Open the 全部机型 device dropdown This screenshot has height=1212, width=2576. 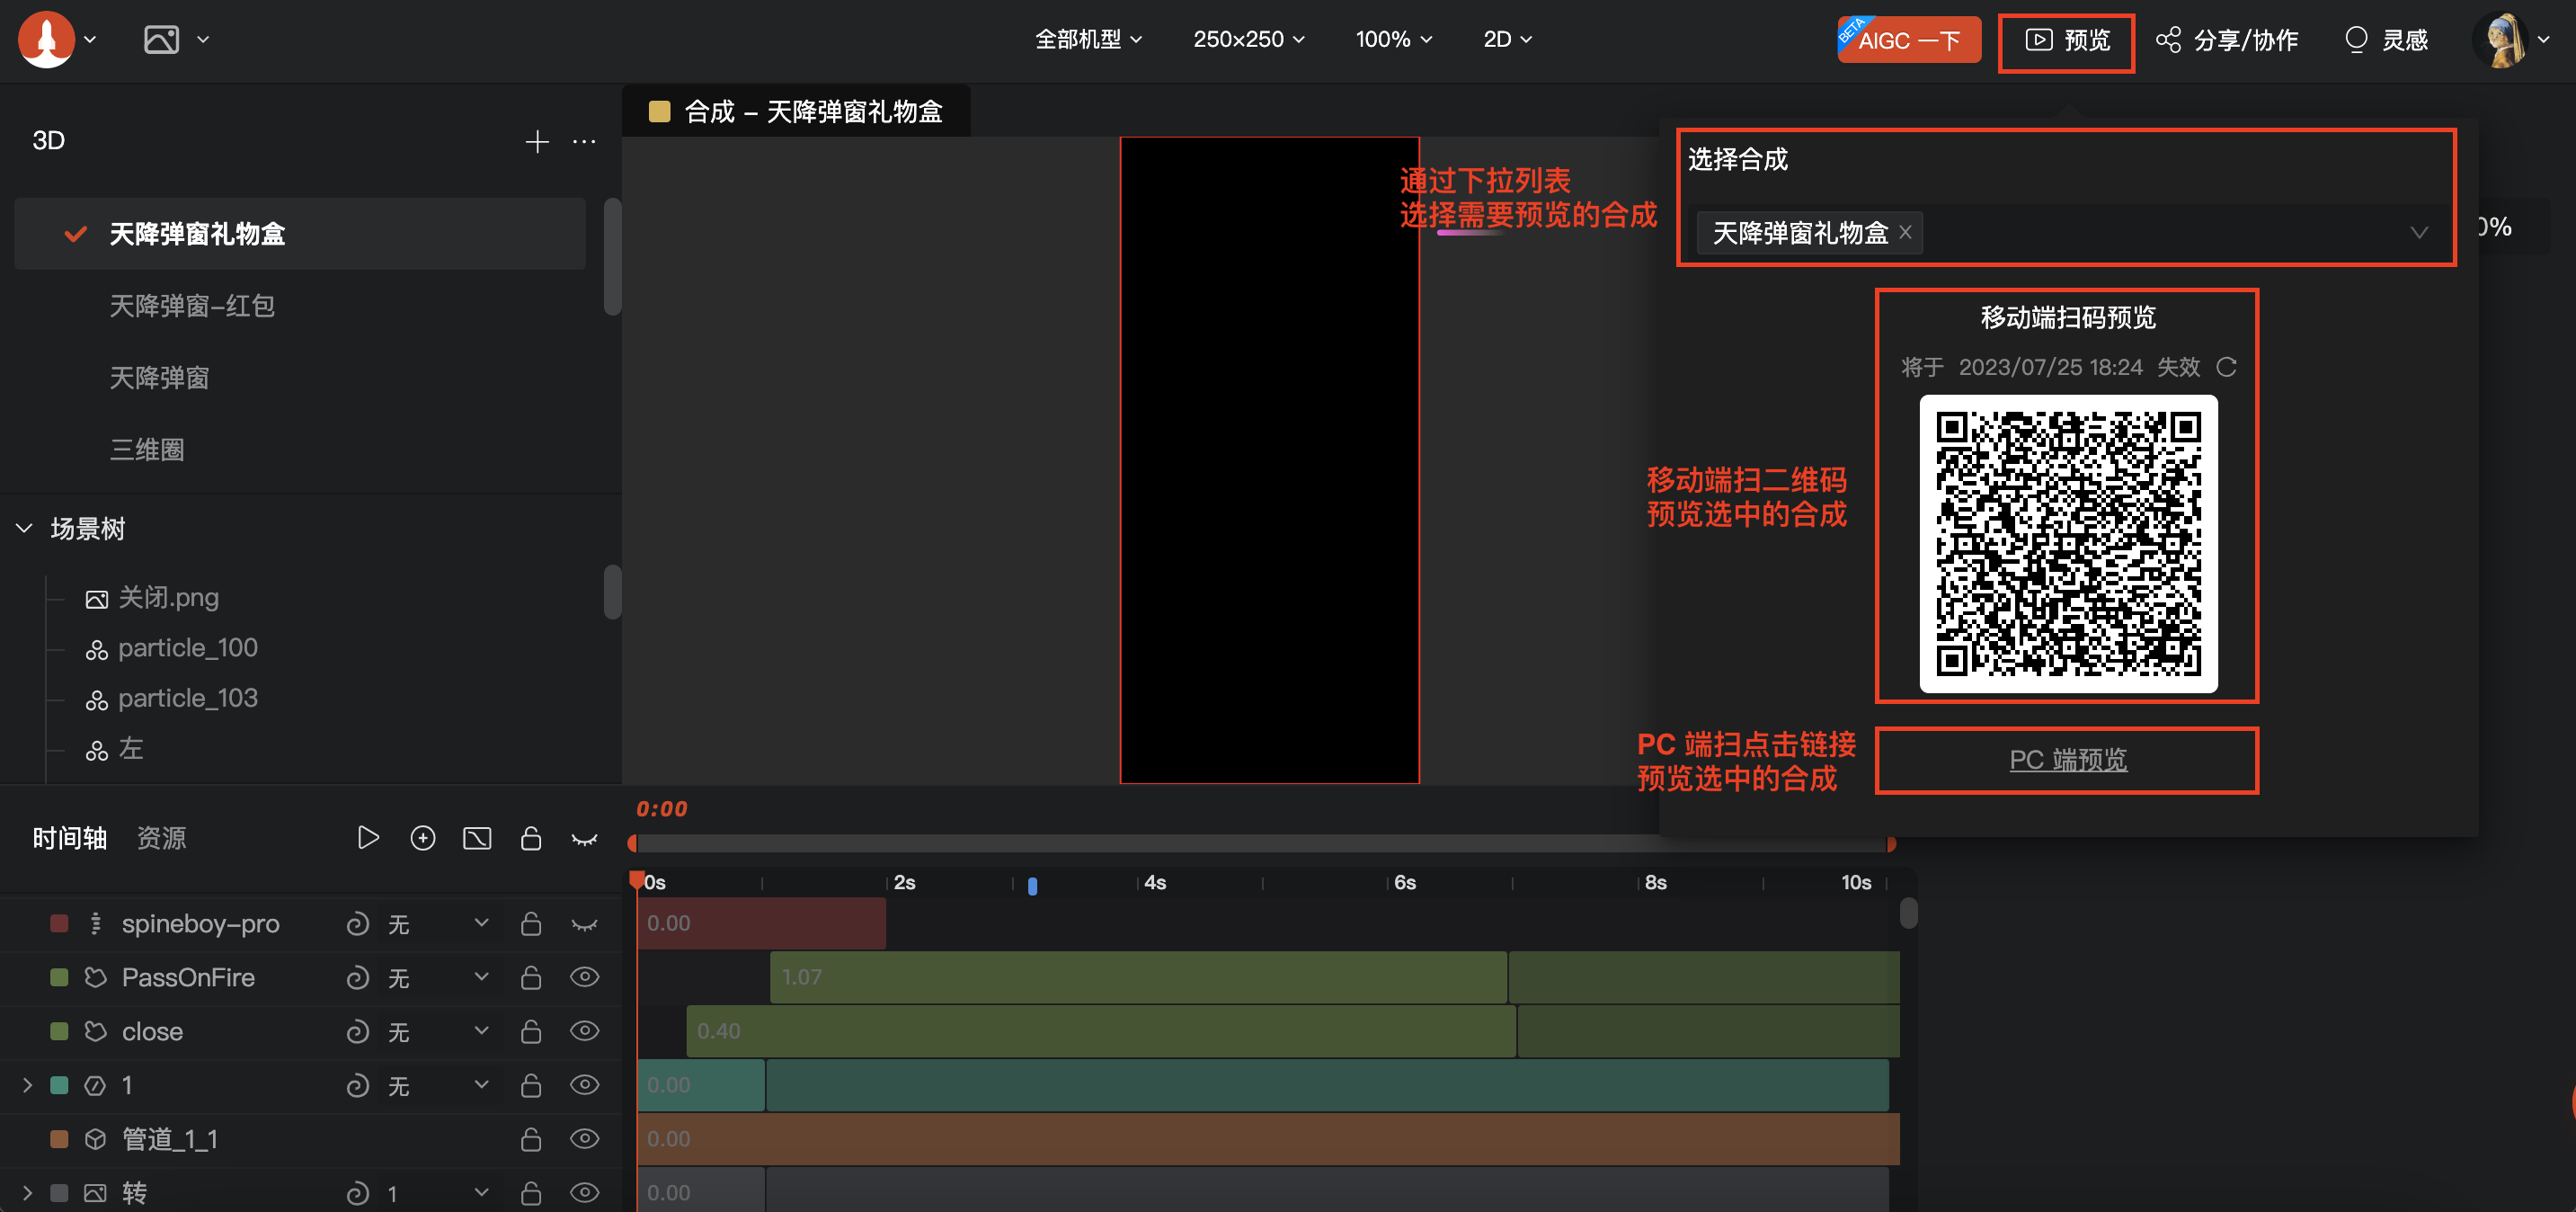coord(1088,39)
